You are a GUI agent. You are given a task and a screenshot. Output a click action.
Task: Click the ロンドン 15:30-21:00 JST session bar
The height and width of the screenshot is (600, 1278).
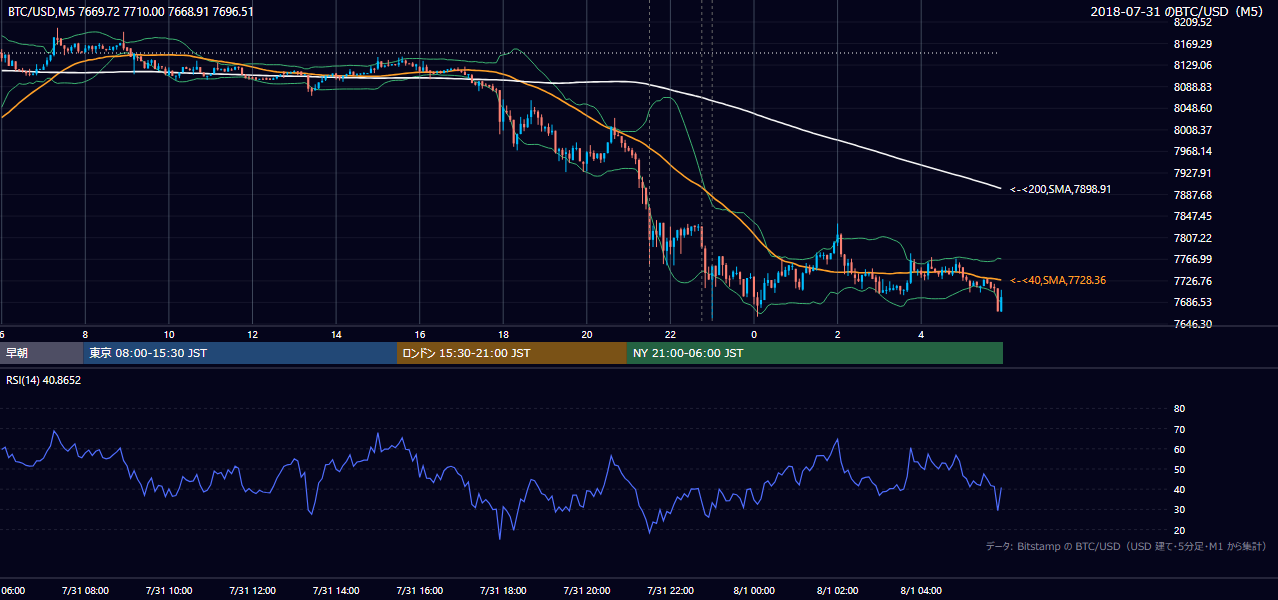(x=512, y=353)
